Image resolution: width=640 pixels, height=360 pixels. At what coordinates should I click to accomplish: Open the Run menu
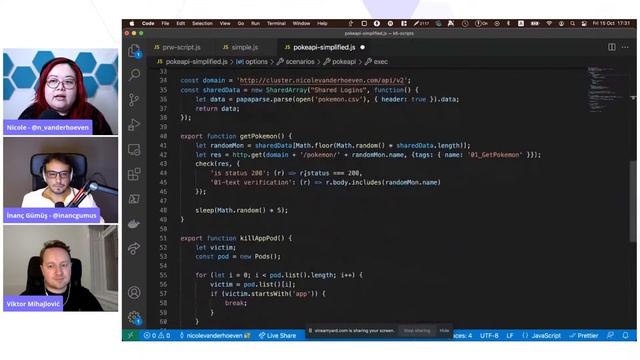256,24
